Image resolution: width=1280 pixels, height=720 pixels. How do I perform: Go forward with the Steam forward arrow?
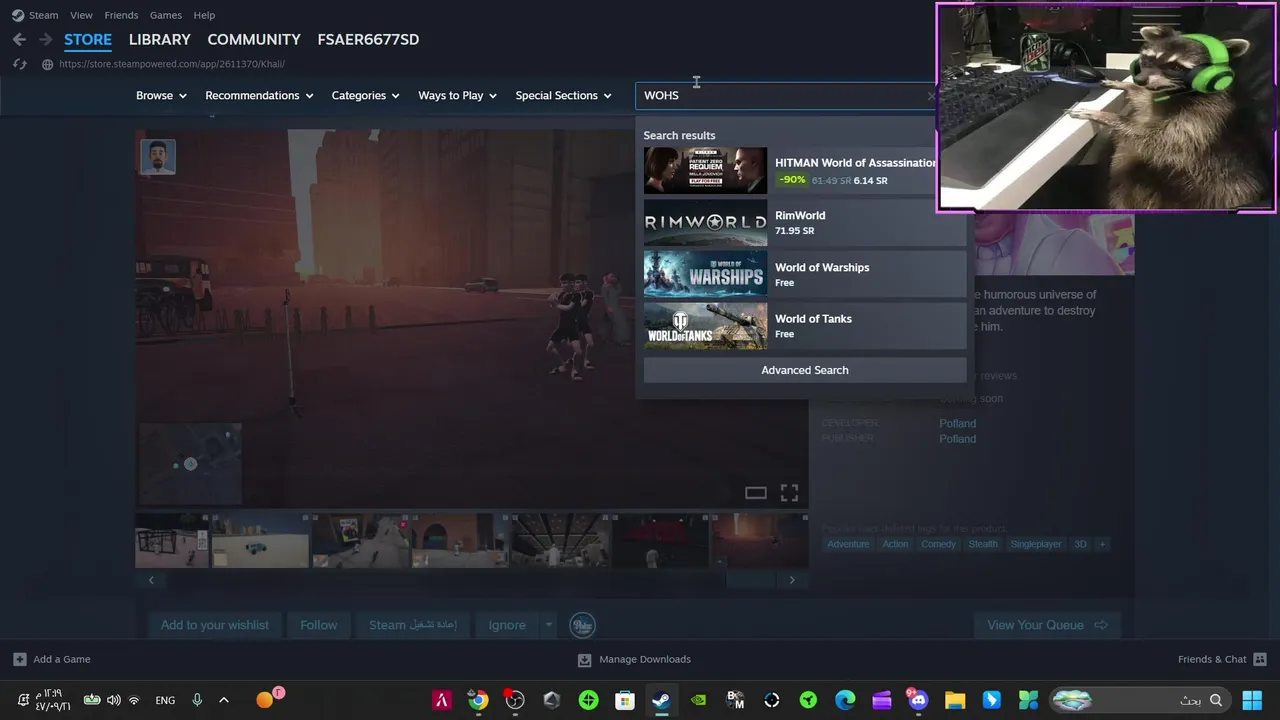[x=45, y=40]
